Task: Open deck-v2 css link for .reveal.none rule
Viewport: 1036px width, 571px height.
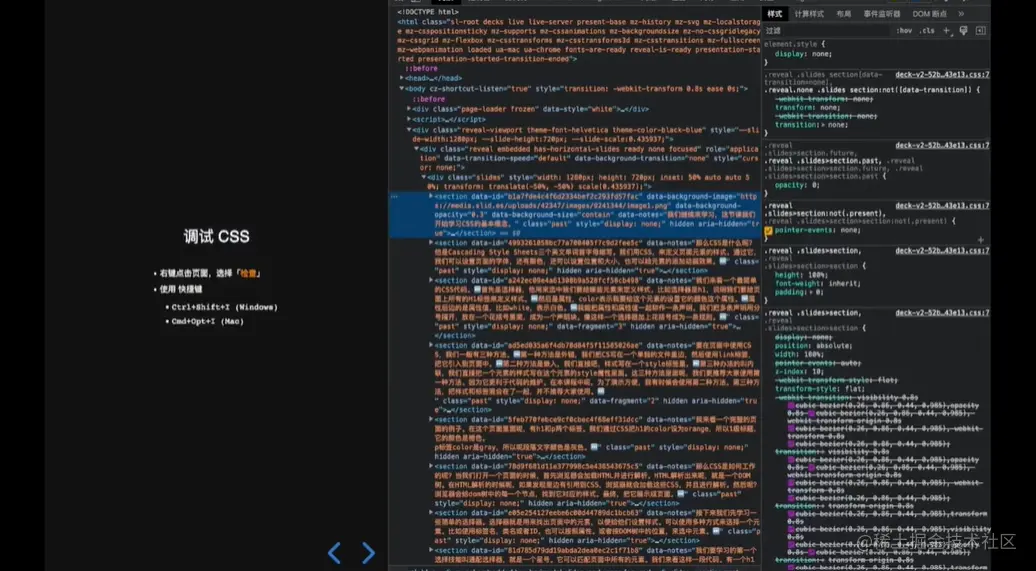Action: click(942, 75)
